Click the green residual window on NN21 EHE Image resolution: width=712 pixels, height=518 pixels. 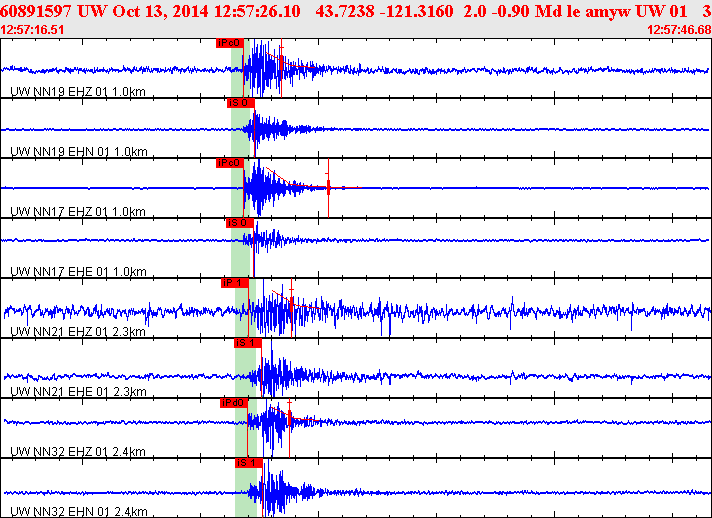(248, 368)
